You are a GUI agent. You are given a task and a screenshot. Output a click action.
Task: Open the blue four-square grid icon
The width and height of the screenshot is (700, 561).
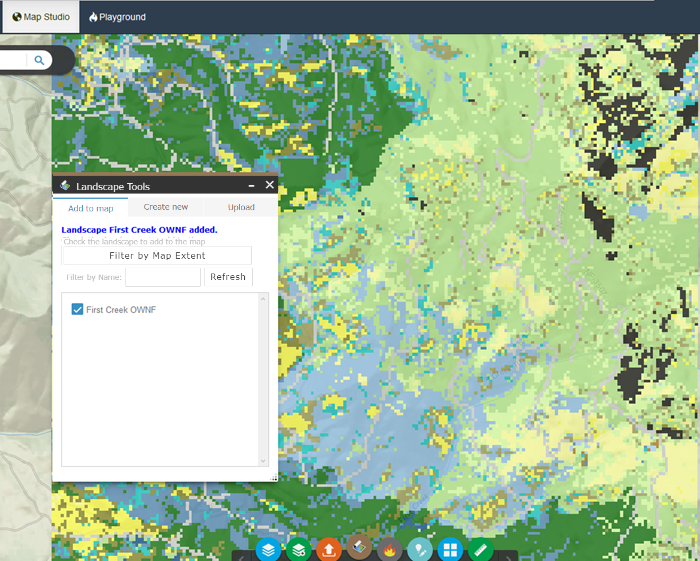tap(451, 550)
